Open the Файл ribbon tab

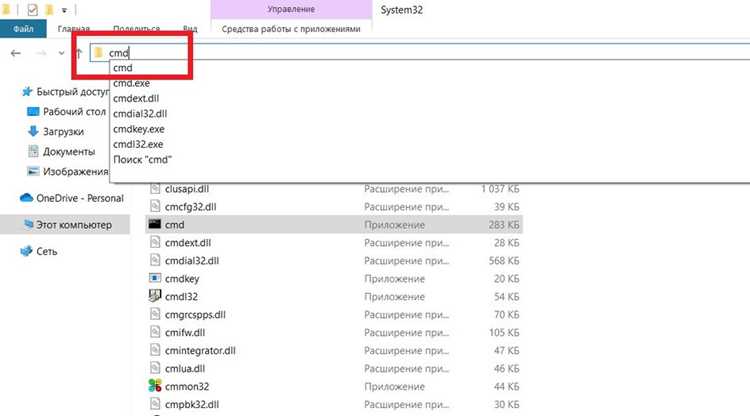click(23, 29)
